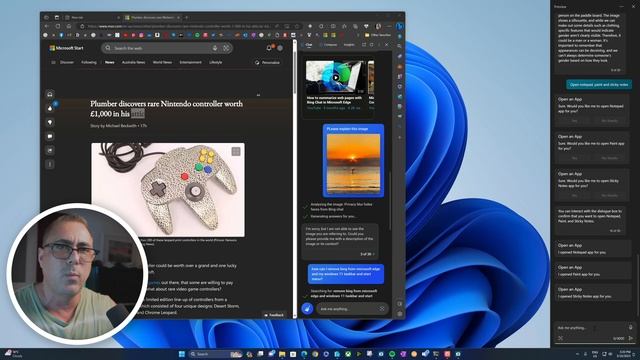Start a new topic with the blue broom button

click(x=307, y=309)
